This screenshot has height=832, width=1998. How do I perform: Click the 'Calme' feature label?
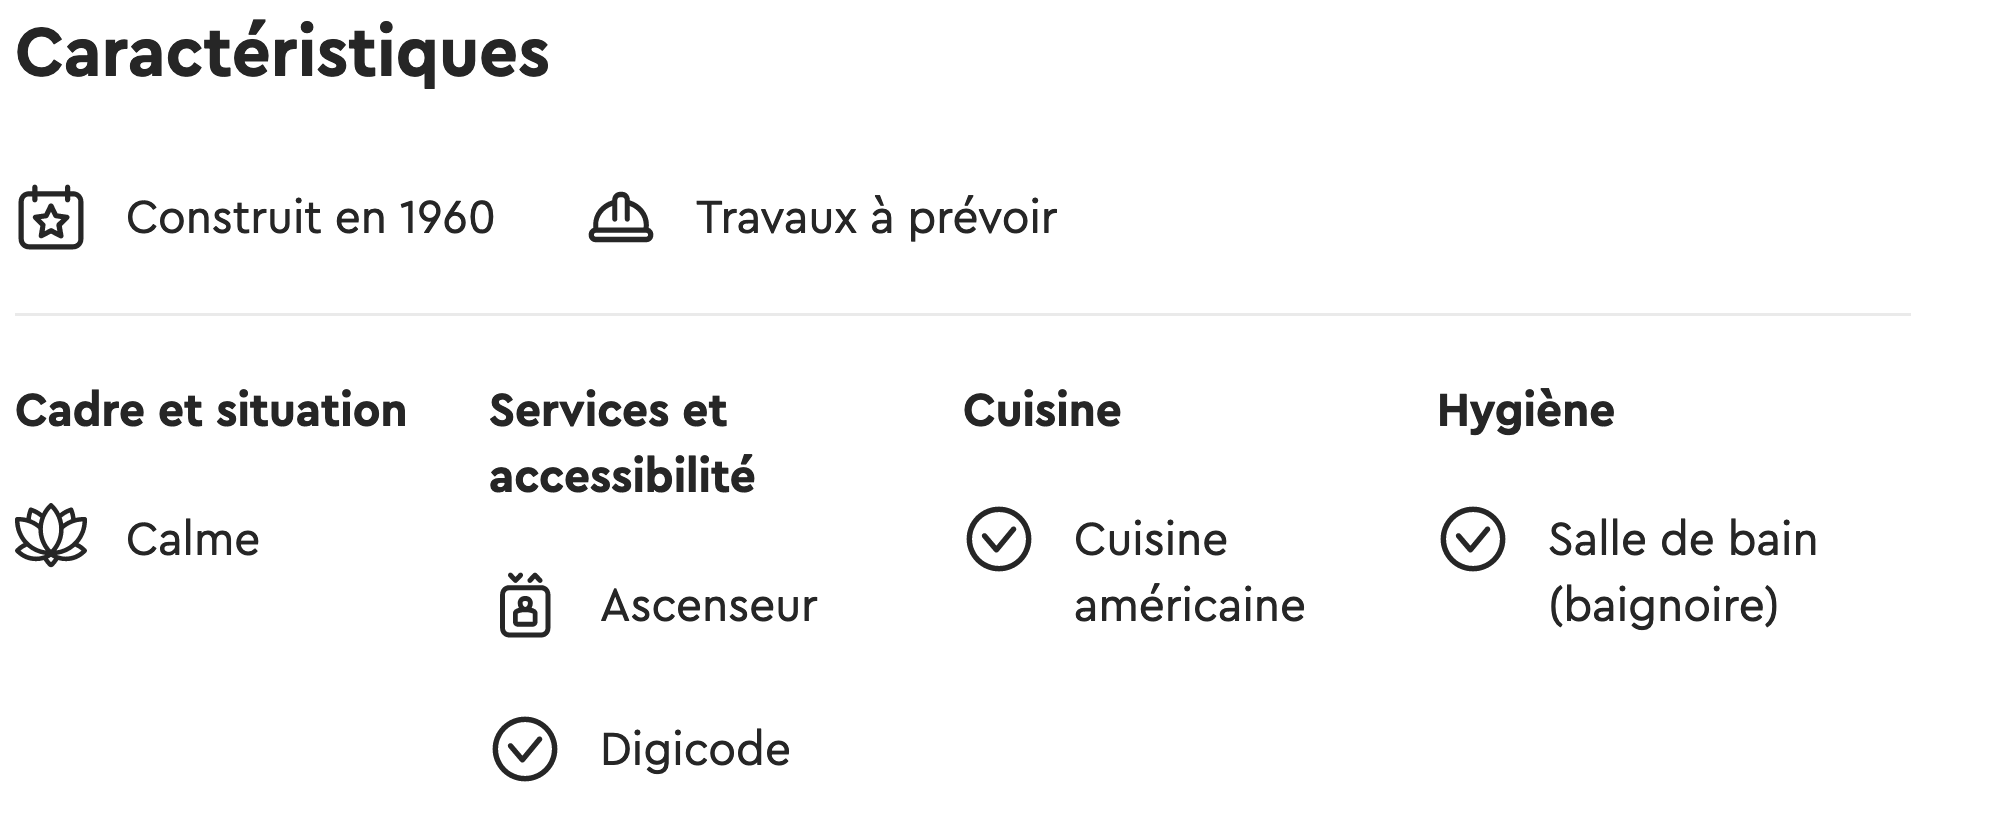(x=193, y=540)
